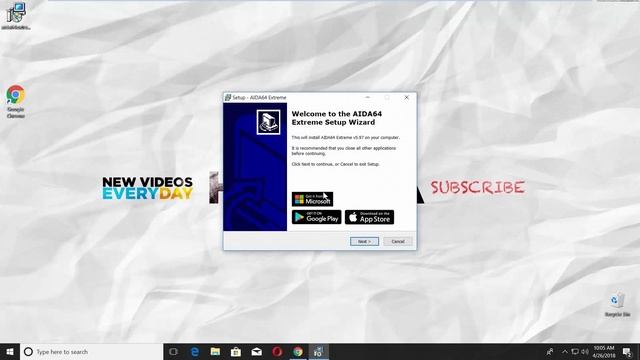
Task: Click the Cortana circle in the search box
Action: click(x=28, y=351)
